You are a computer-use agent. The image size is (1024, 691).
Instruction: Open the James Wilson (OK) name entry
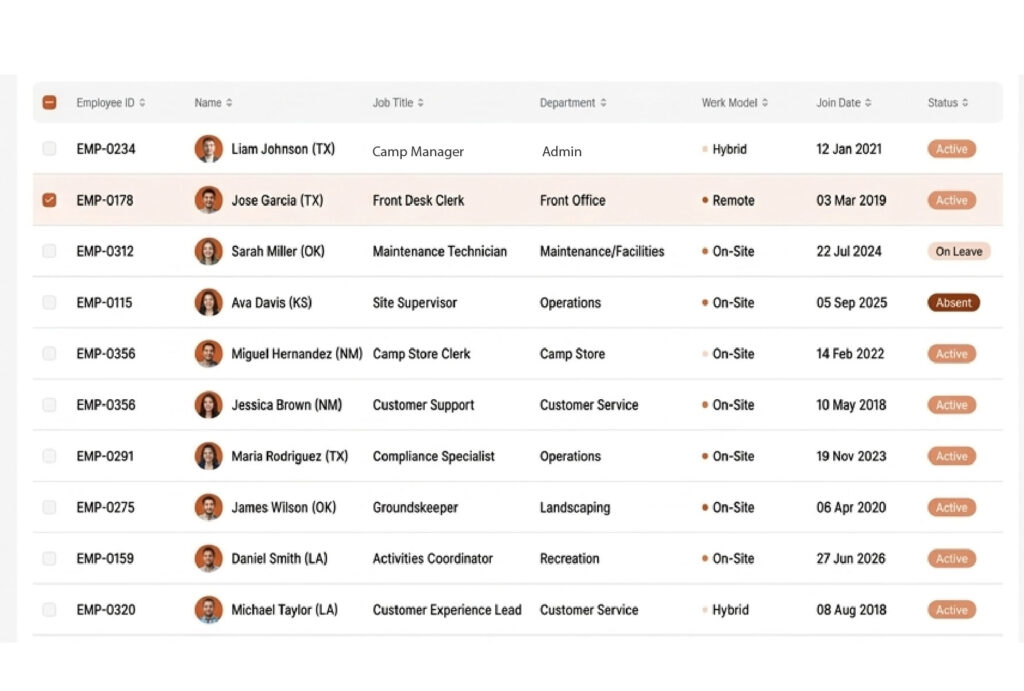(283, 508)
